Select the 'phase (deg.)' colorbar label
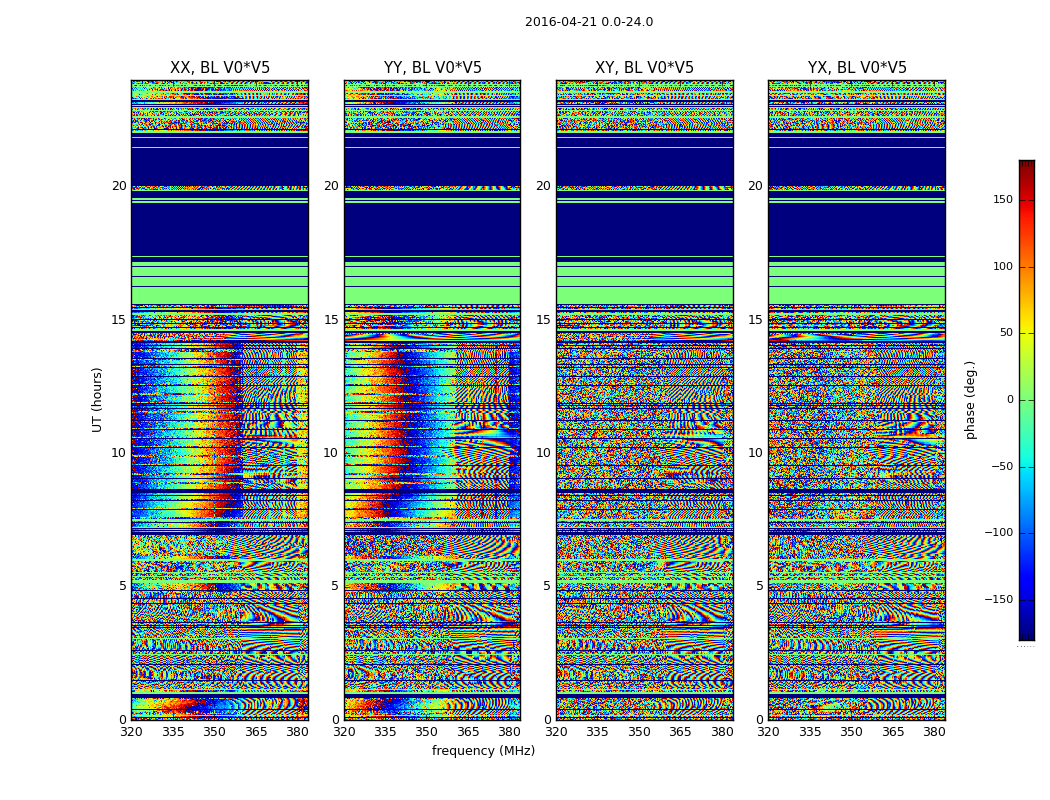Viewport: 1050px width, 800px height. point(970,400)
